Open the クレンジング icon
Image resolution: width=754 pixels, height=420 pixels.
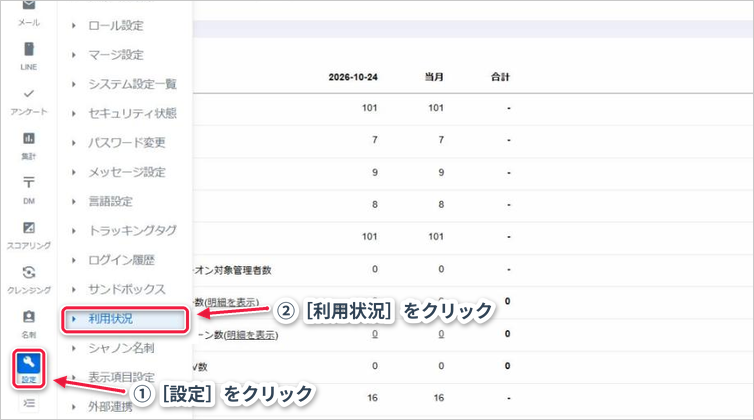click(29, 272)
